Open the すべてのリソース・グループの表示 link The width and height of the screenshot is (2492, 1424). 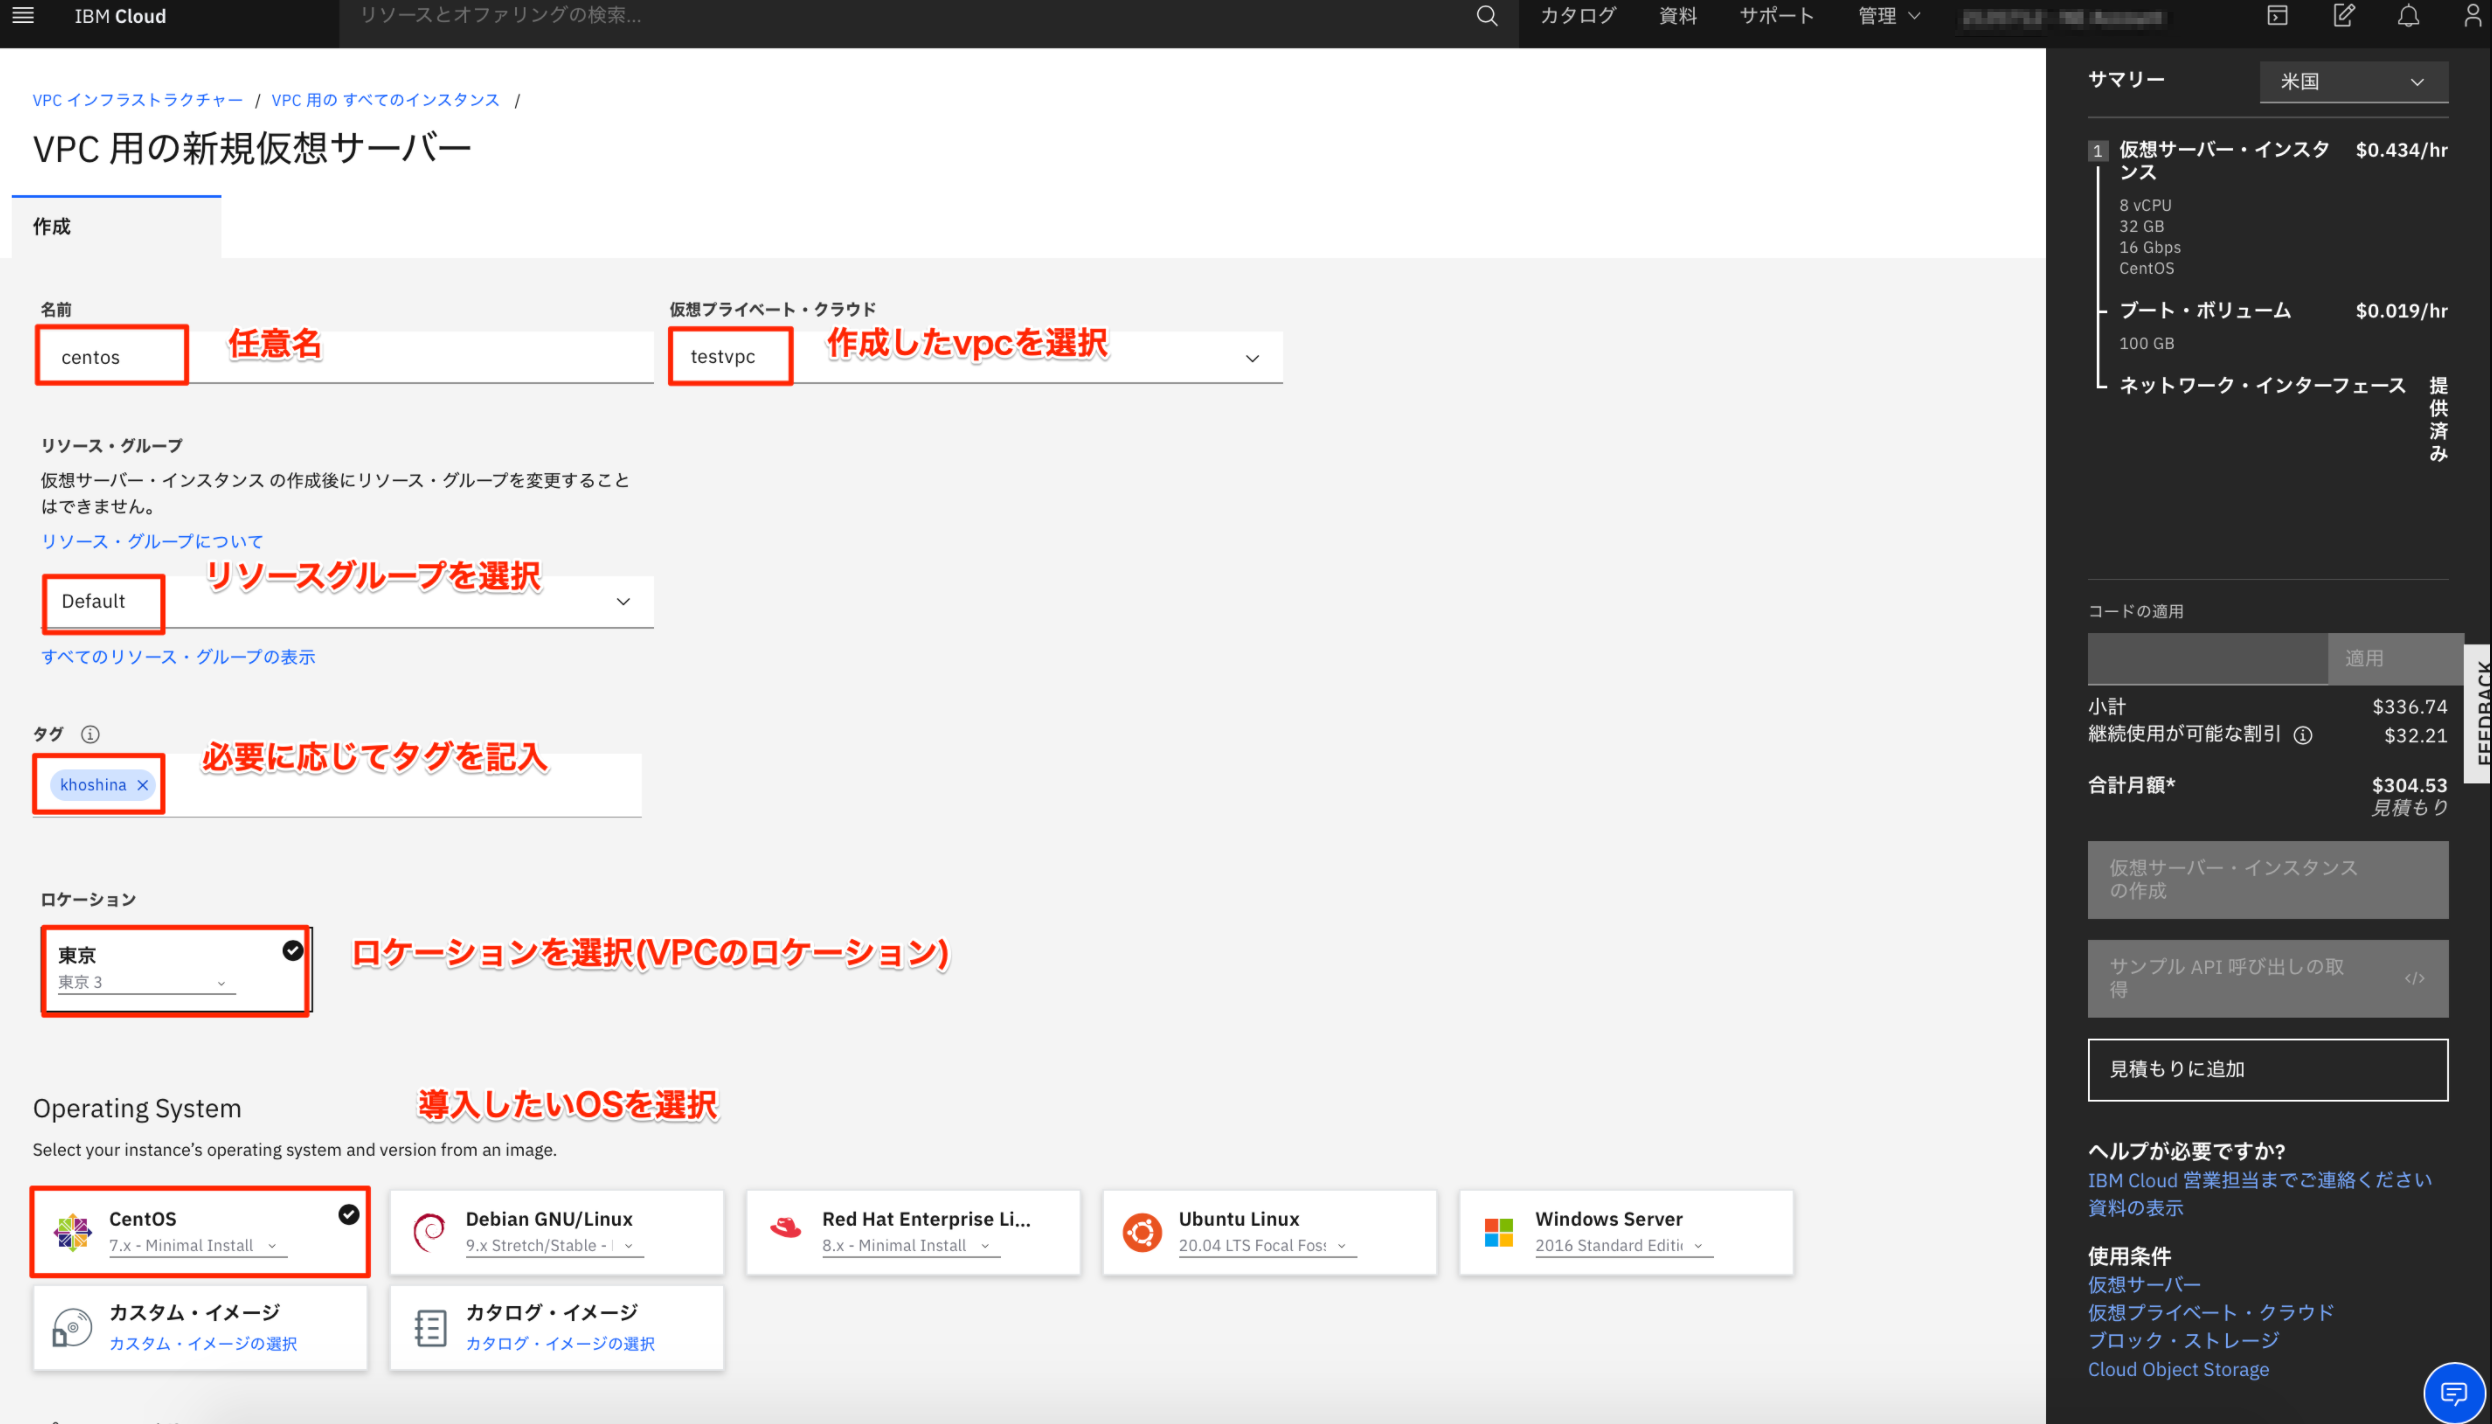pyautogui.click(x=178, y=657)
